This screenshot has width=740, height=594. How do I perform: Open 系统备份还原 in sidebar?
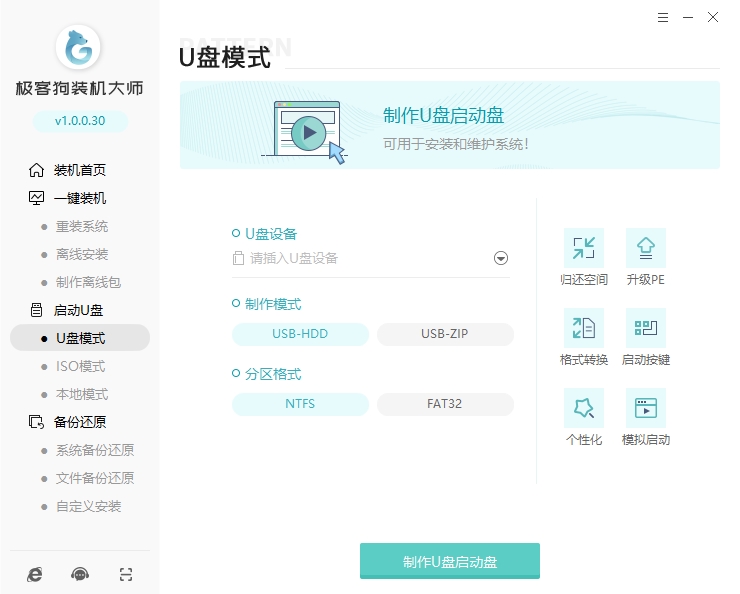[95, 450]
